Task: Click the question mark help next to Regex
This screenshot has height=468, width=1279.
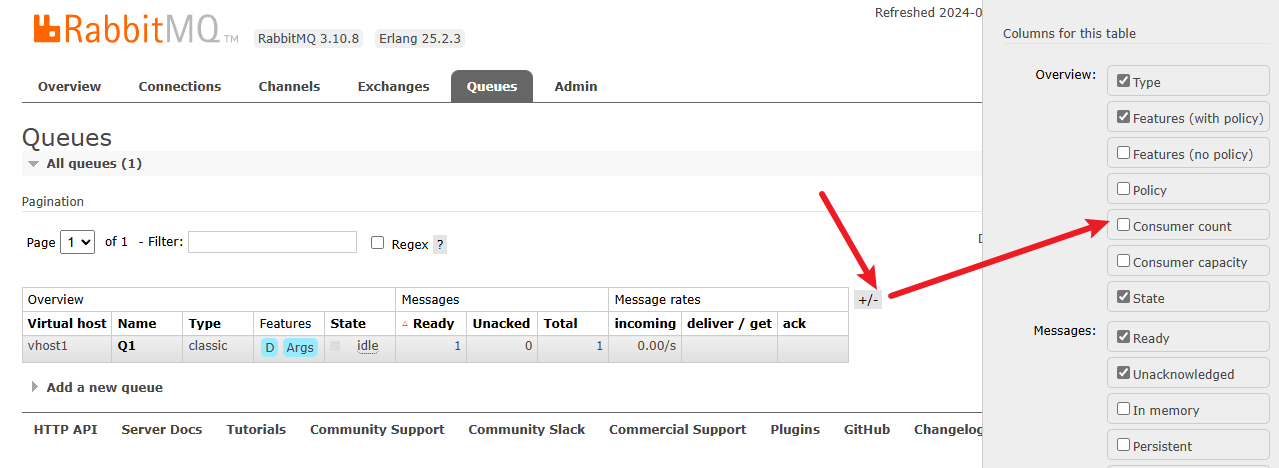Action: (x=440, y=244)
